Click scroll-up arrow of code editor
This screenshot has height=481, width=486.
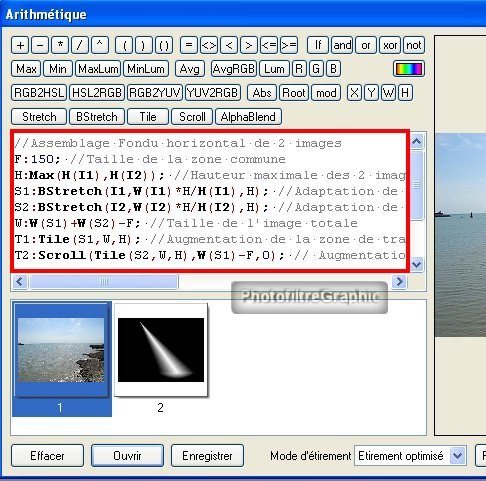tap(416, 142)
